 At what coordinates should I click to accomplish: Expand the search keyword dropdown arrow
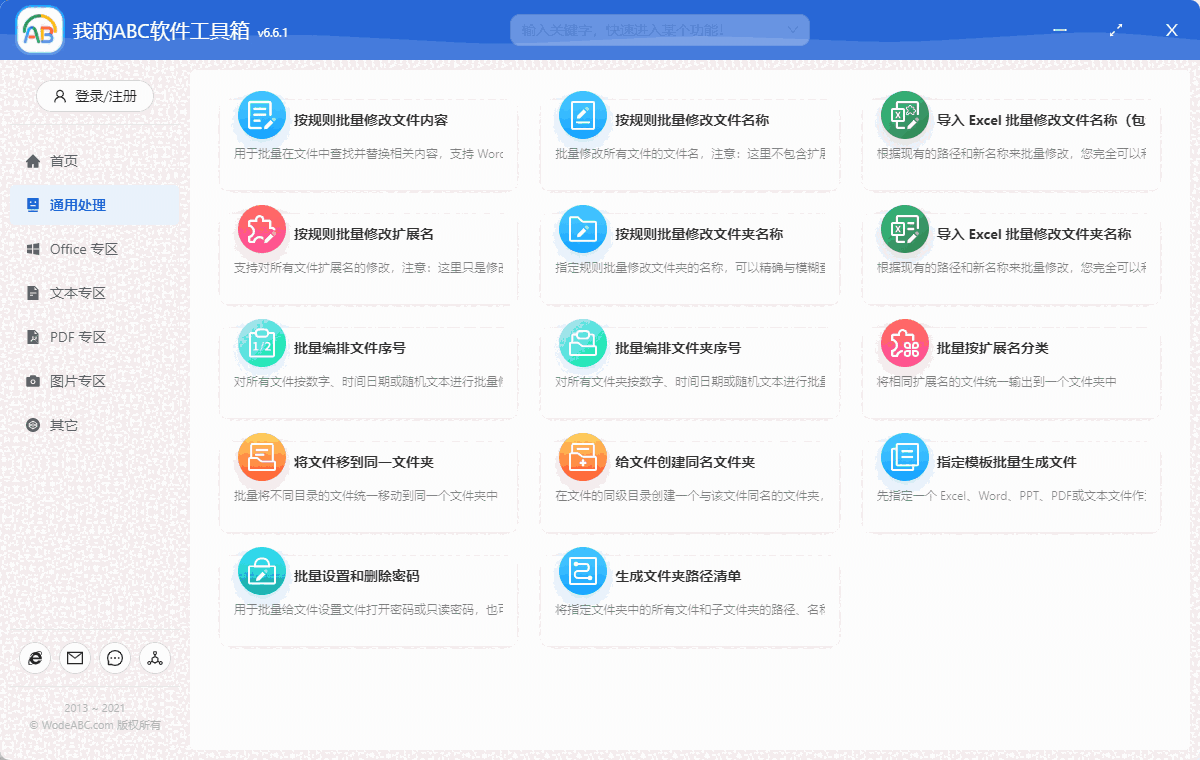point(795,30)
